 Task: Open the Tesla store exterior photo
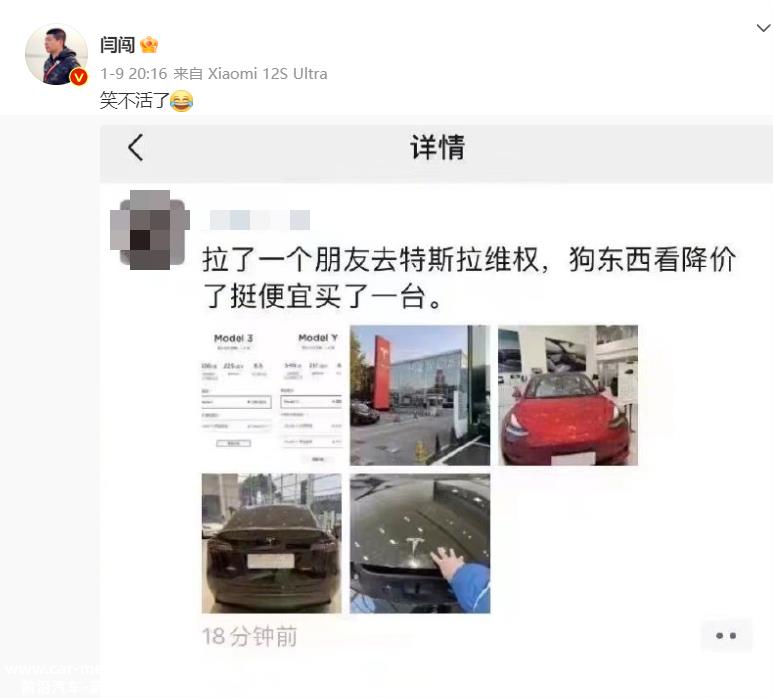pos(420,395)
